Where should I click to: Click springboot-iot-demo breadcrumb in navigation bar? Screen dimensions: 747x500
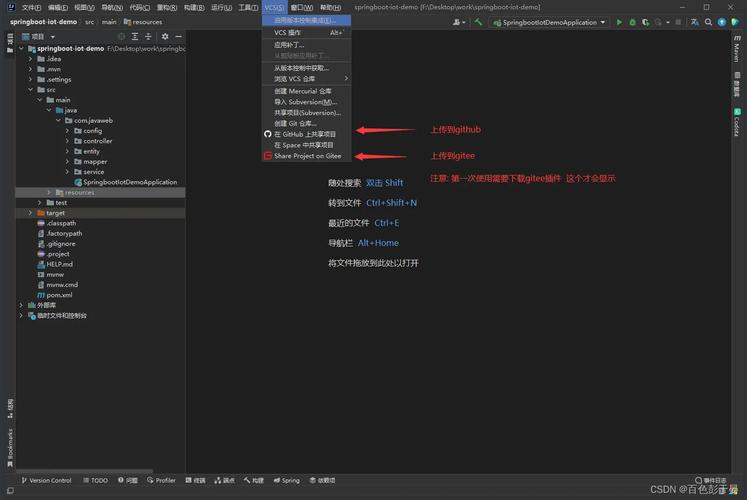43,22
